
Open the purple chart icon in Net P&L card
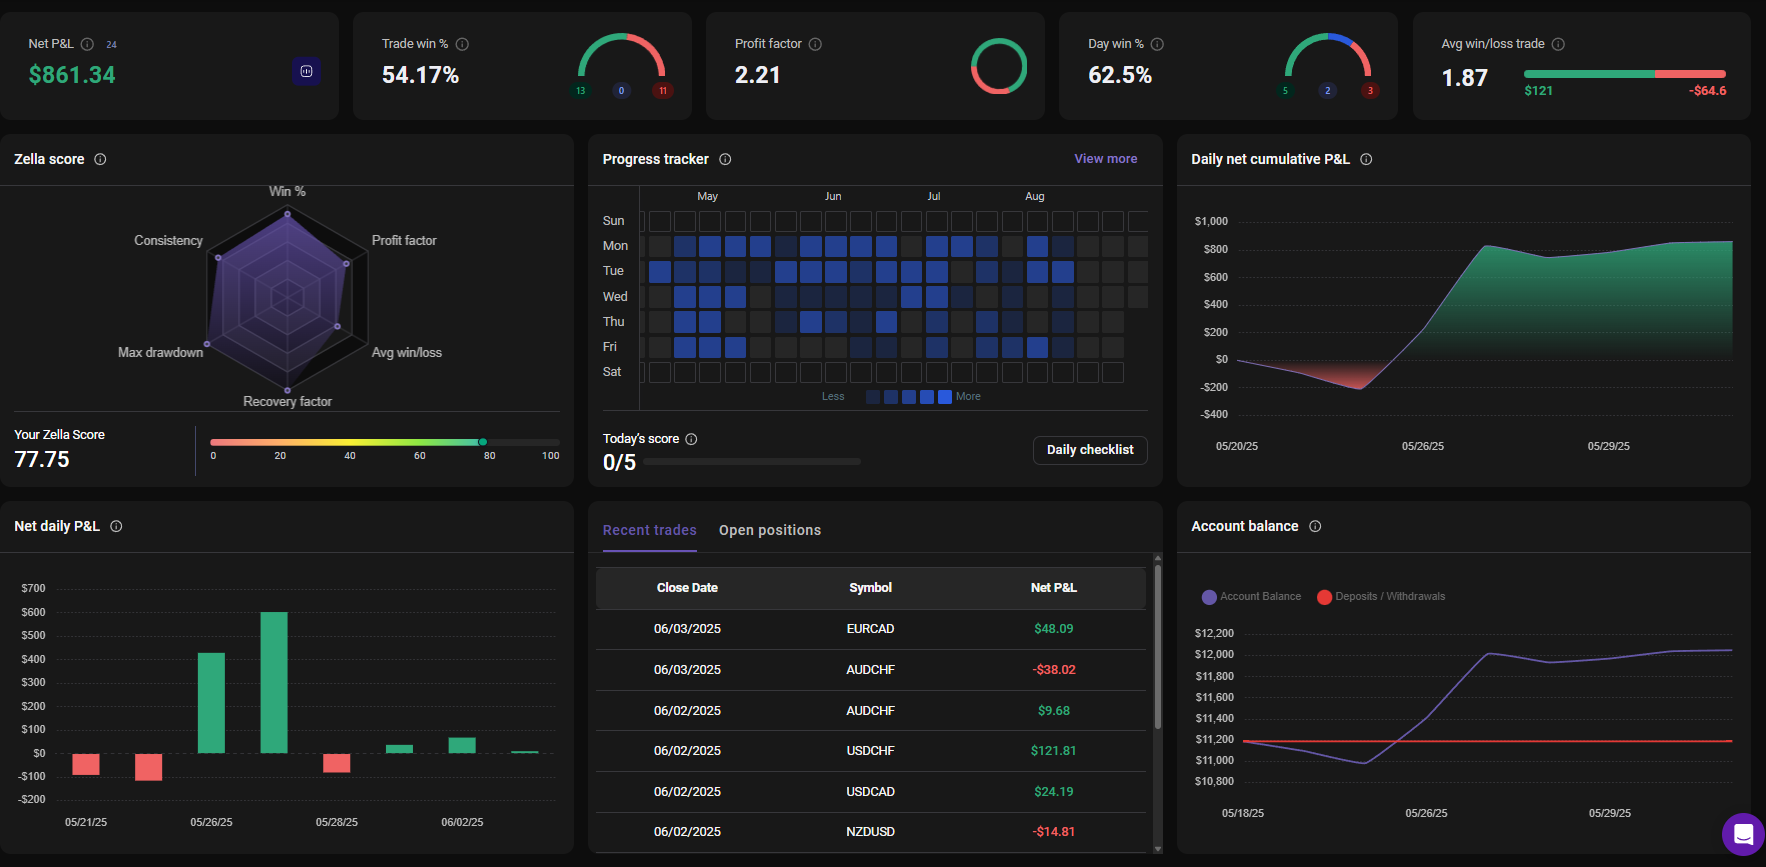point(306,72)
